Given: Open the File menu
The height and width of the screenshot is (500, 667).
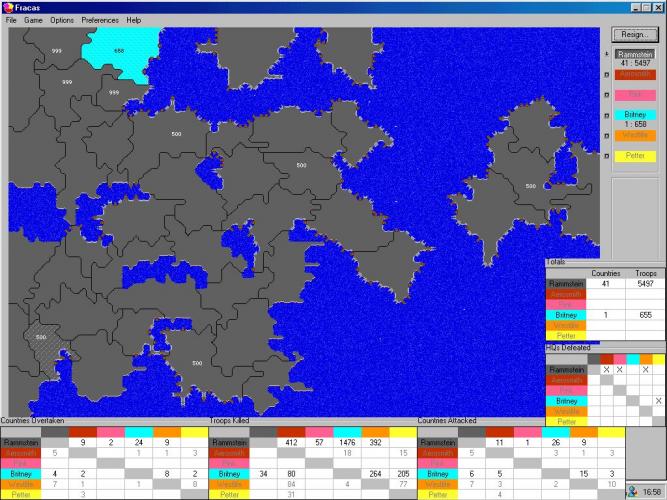Looking at the screenshot, I should coord(11,20).
